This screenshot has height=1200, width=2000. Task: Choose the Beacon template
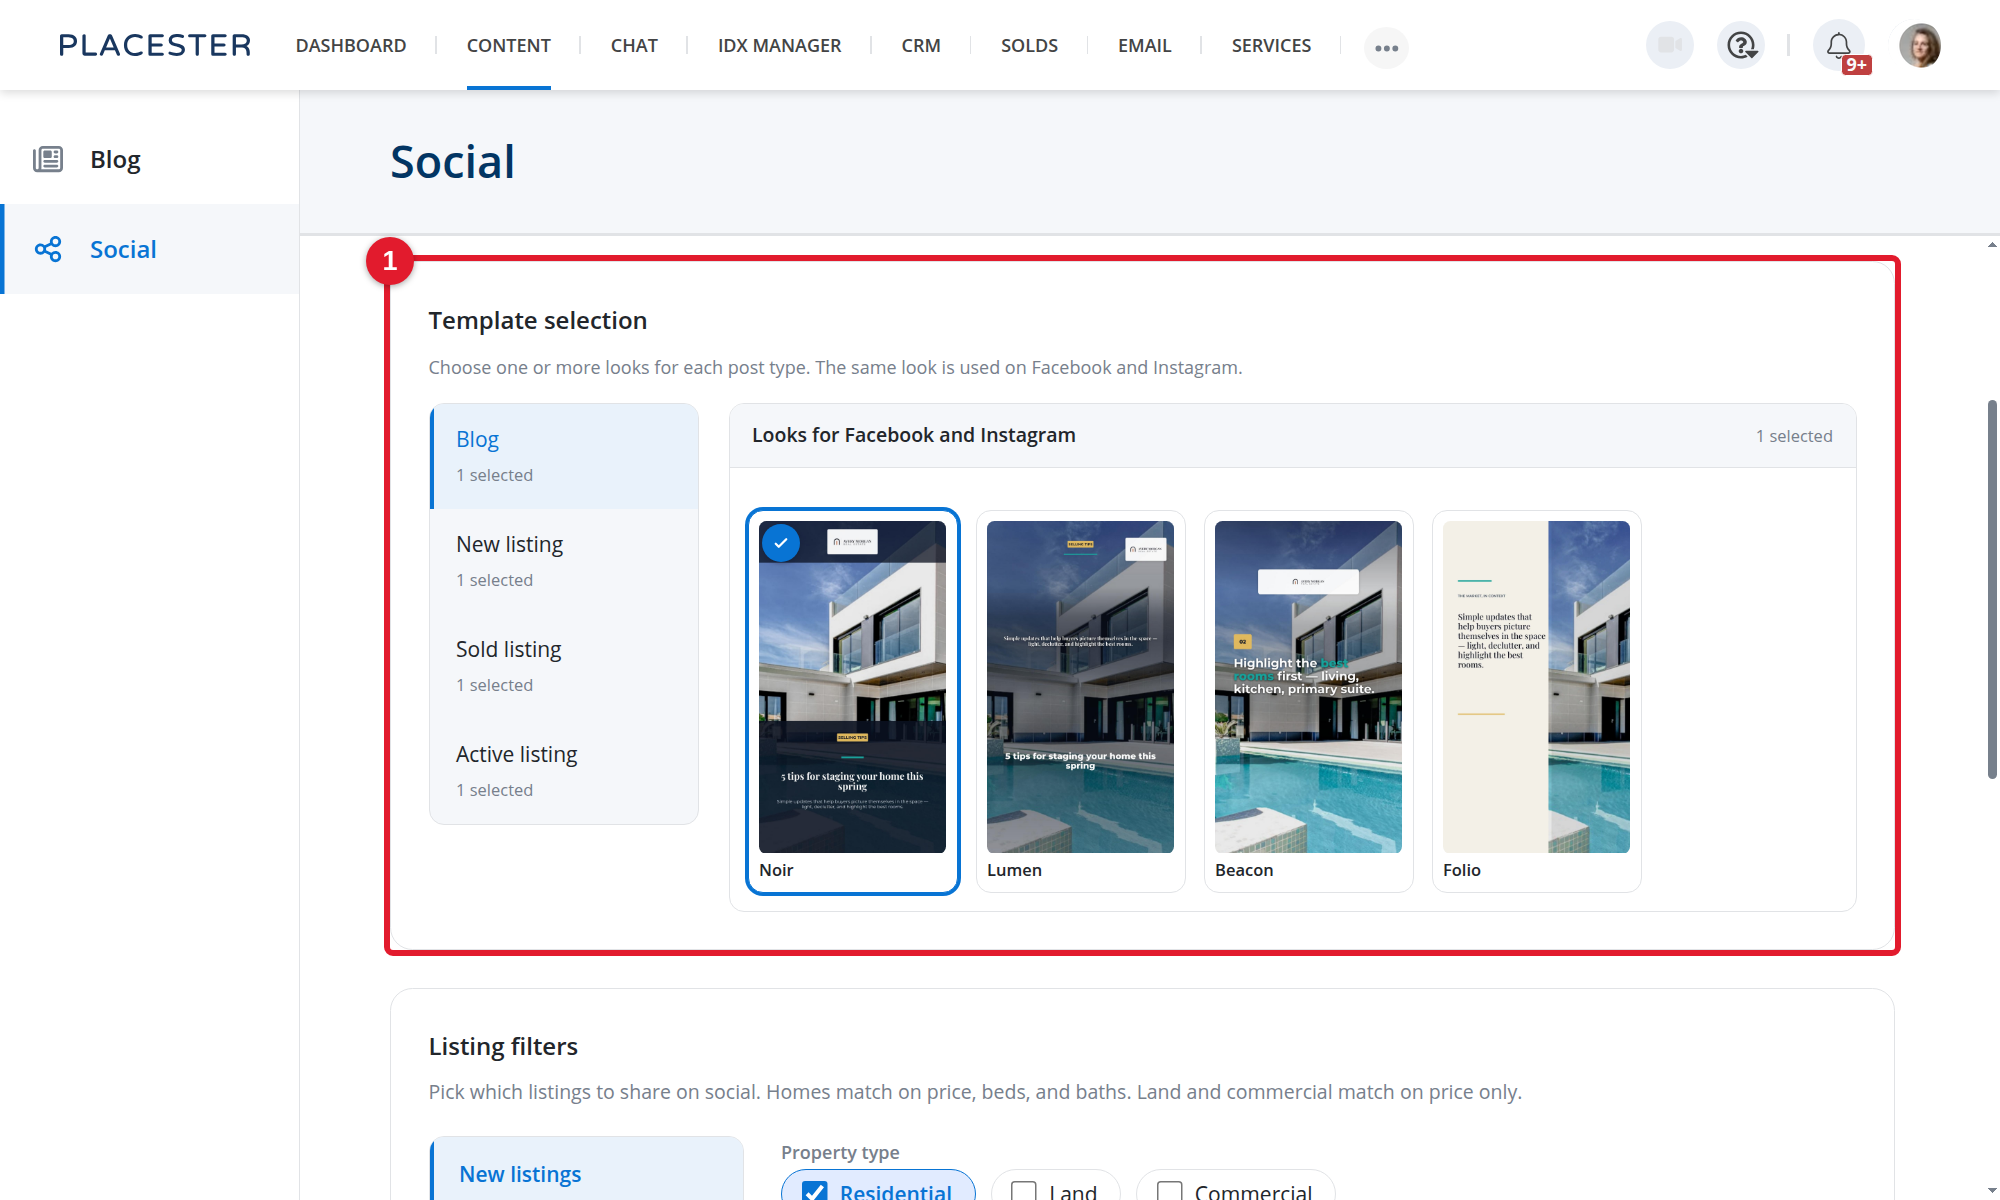point(1309,701)
